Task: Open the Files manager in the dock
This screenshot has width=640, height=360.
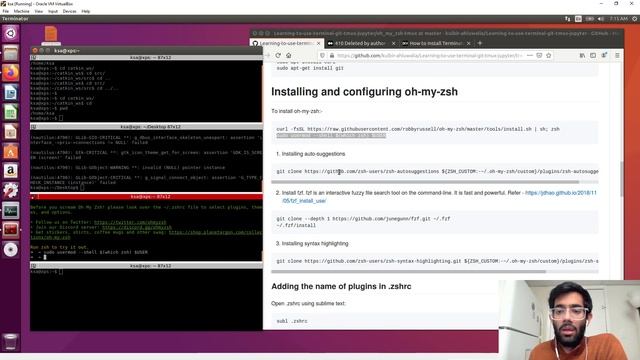Action: pos(10,53)
